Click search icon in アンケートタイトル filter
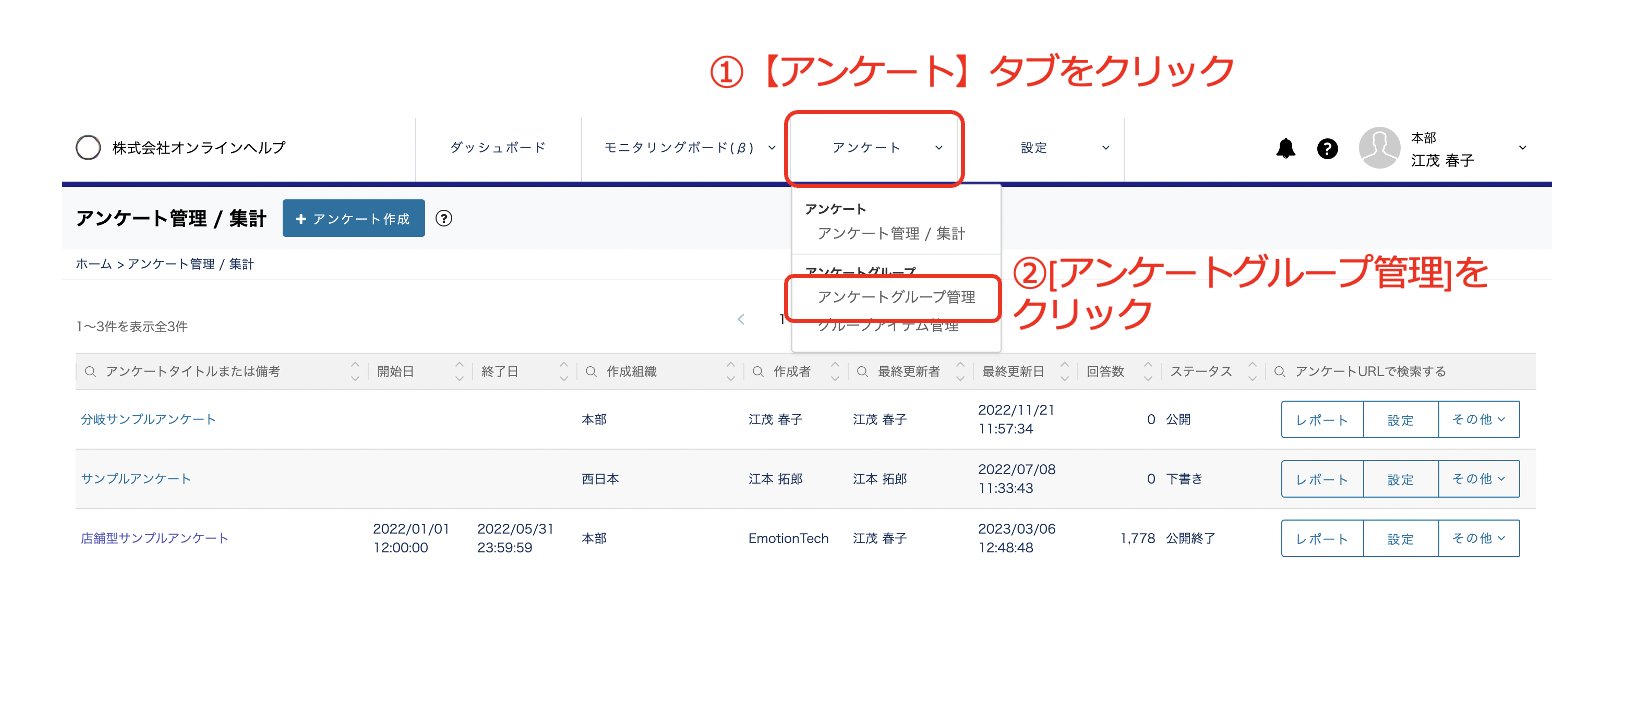 [90, 372]
